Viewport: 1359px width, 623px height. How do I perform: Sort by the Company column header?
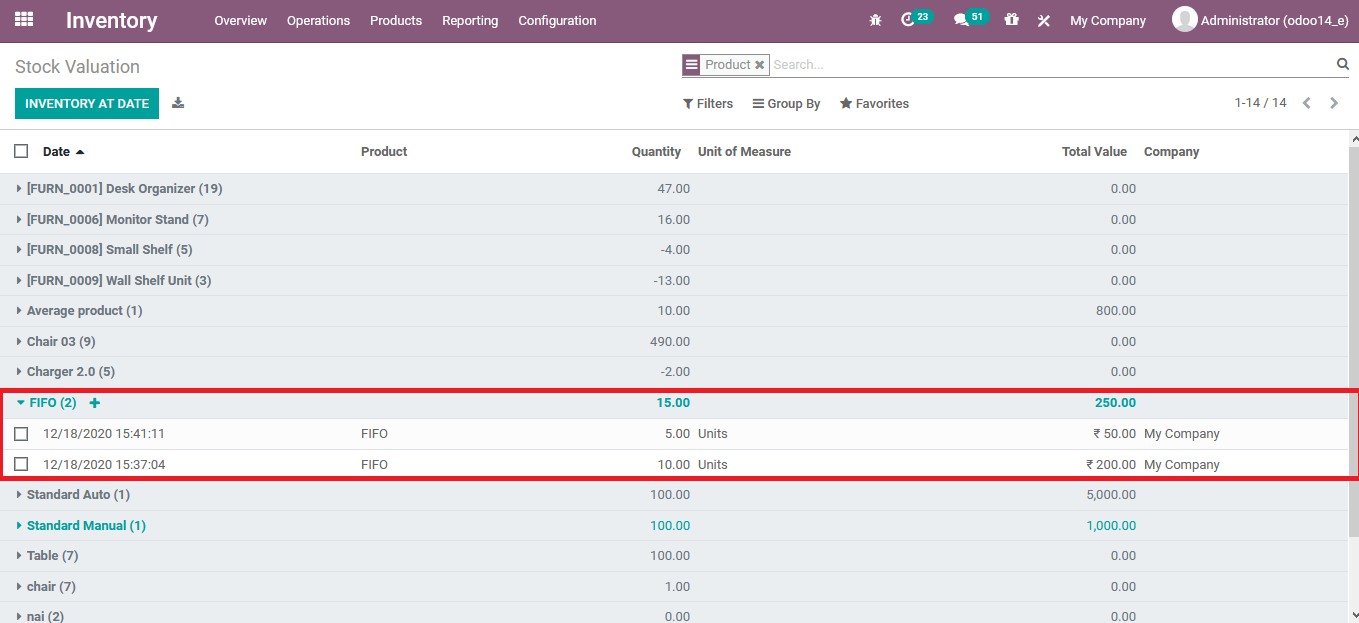pos(1171,152)
